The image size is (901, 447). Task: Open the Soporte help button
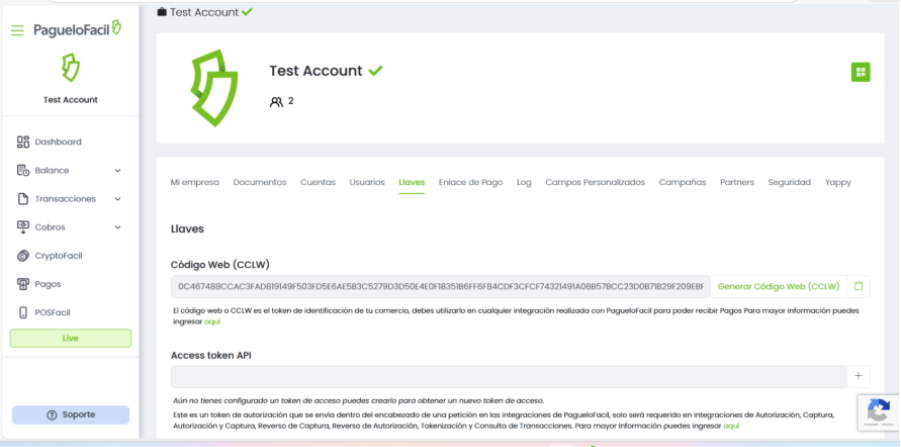[x=70, y=415]
